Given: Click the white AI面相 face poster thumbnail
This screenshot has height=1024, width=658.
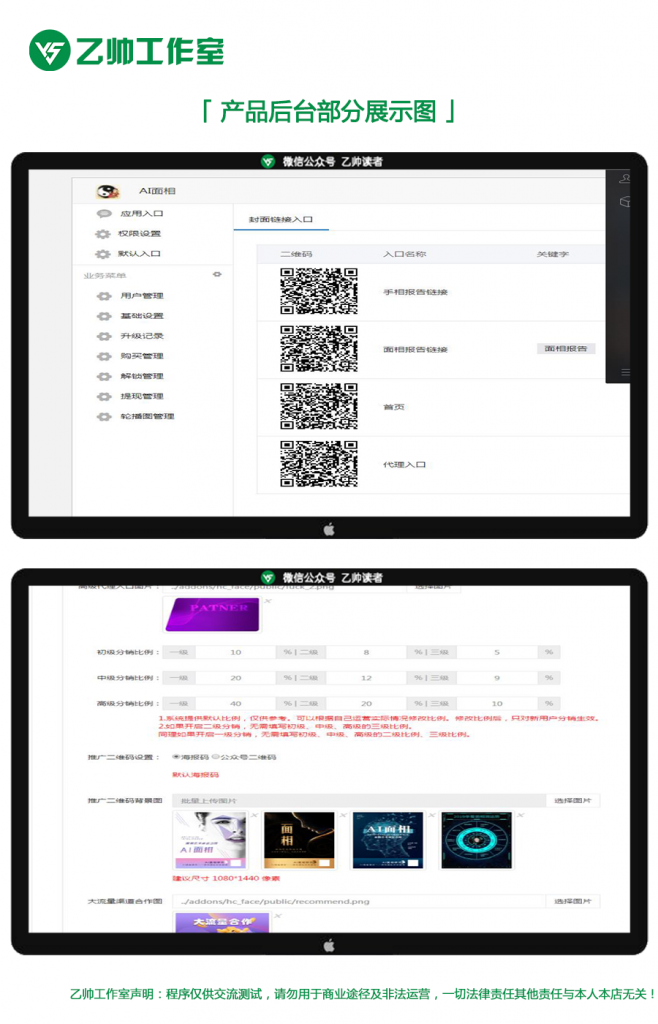Looking at the screenshot, I should click(210, 840).
